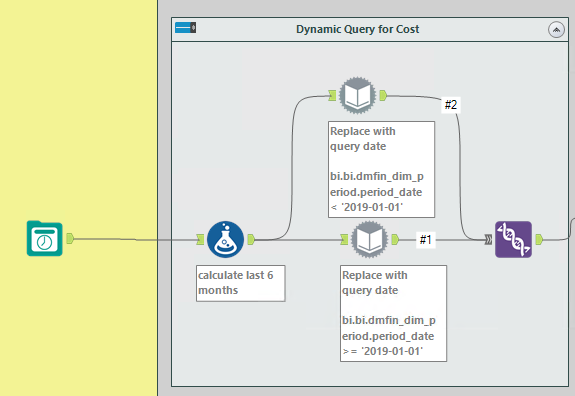The height and width of the screenshot is (396, 575).
Task: Click the upper Dynamic Input output anchor
Action: click(383, 96)
